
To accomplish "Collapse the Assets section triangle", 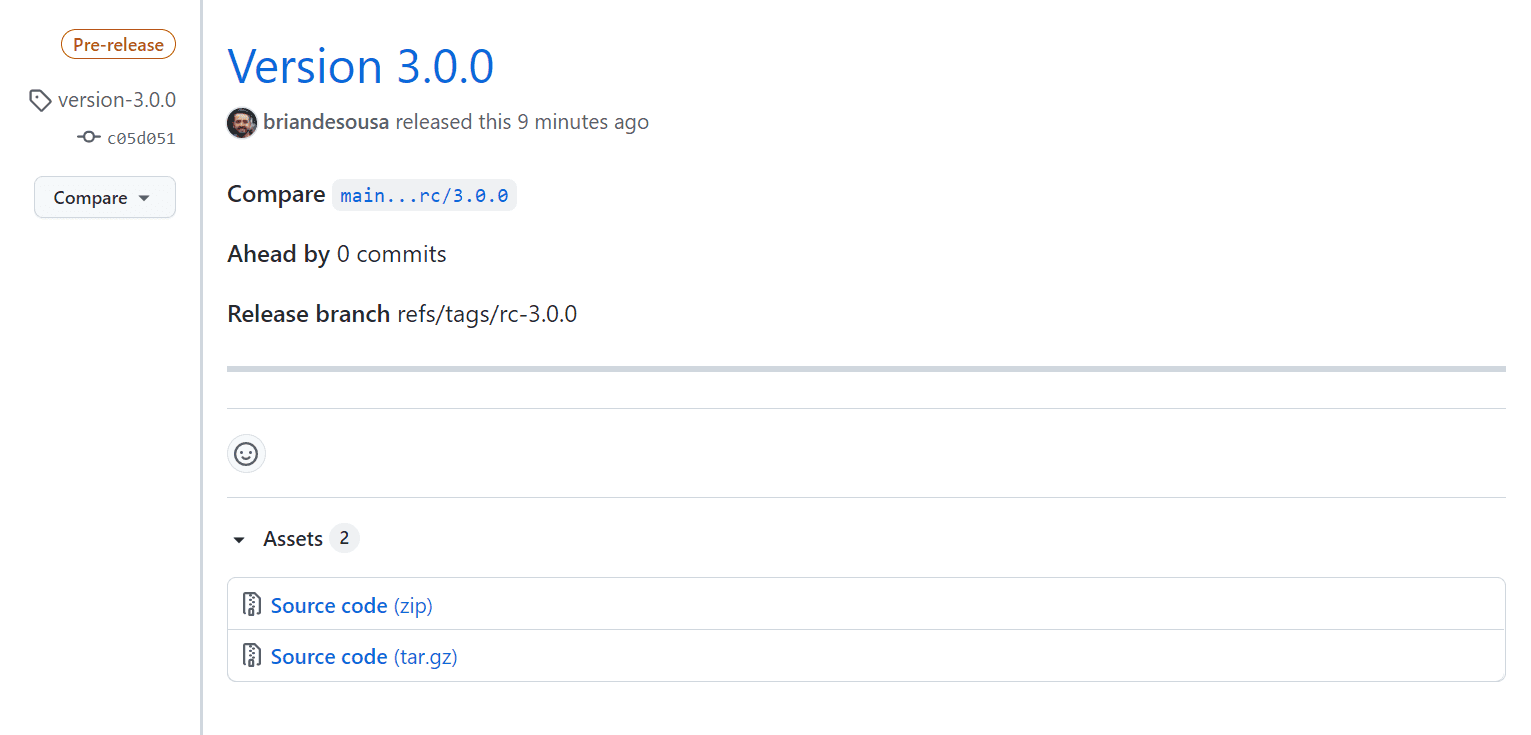I will pyautogui.click(x=238, y=540).
